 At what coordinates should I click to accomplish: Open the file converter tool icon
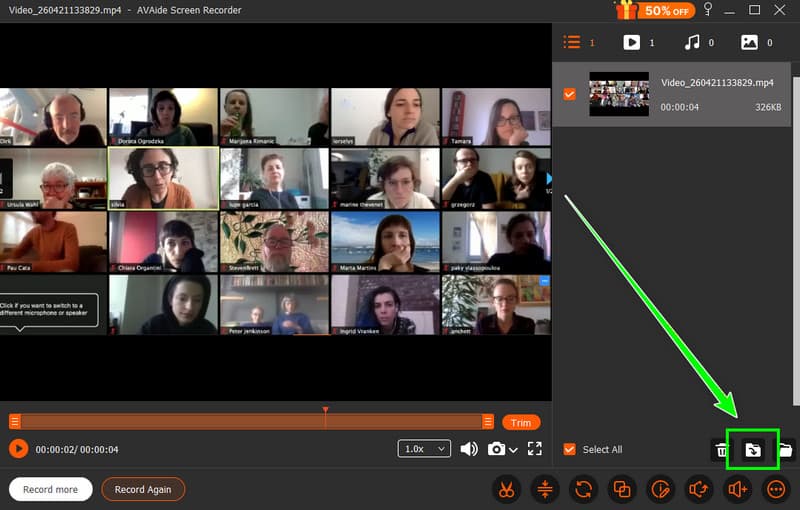point(583,489)
